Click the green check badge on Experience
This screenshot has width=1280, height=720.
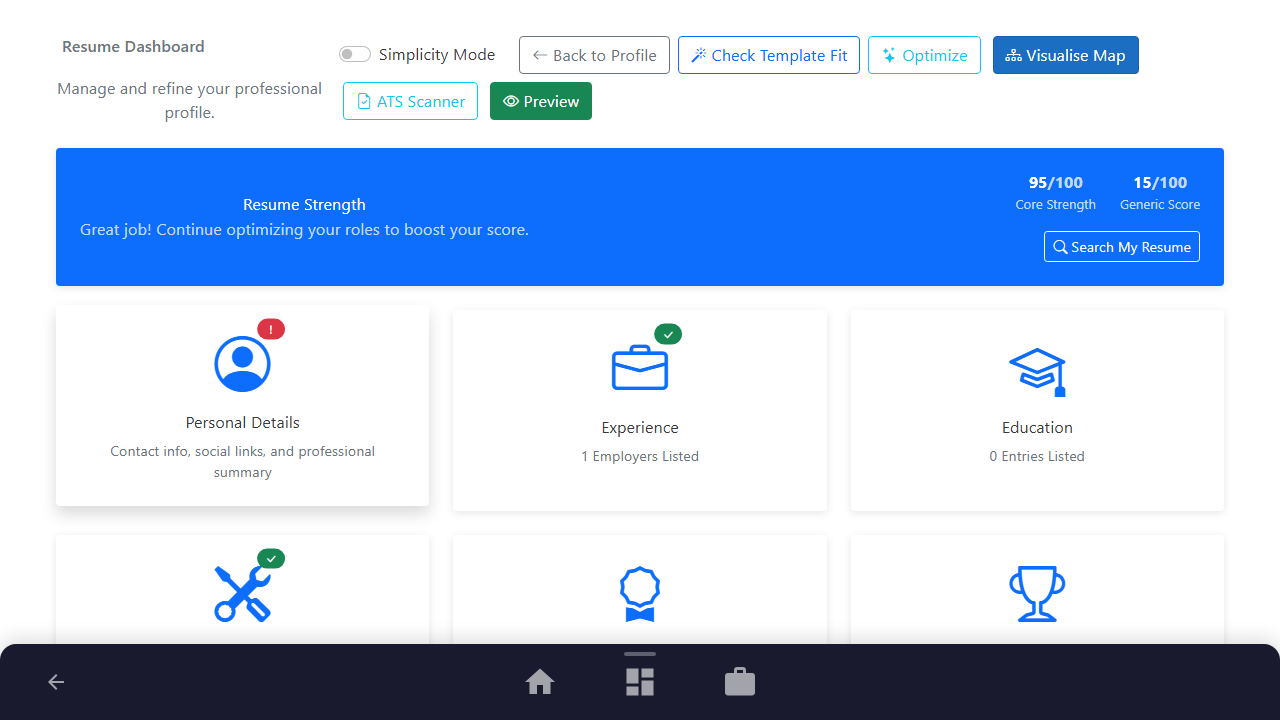668,334
